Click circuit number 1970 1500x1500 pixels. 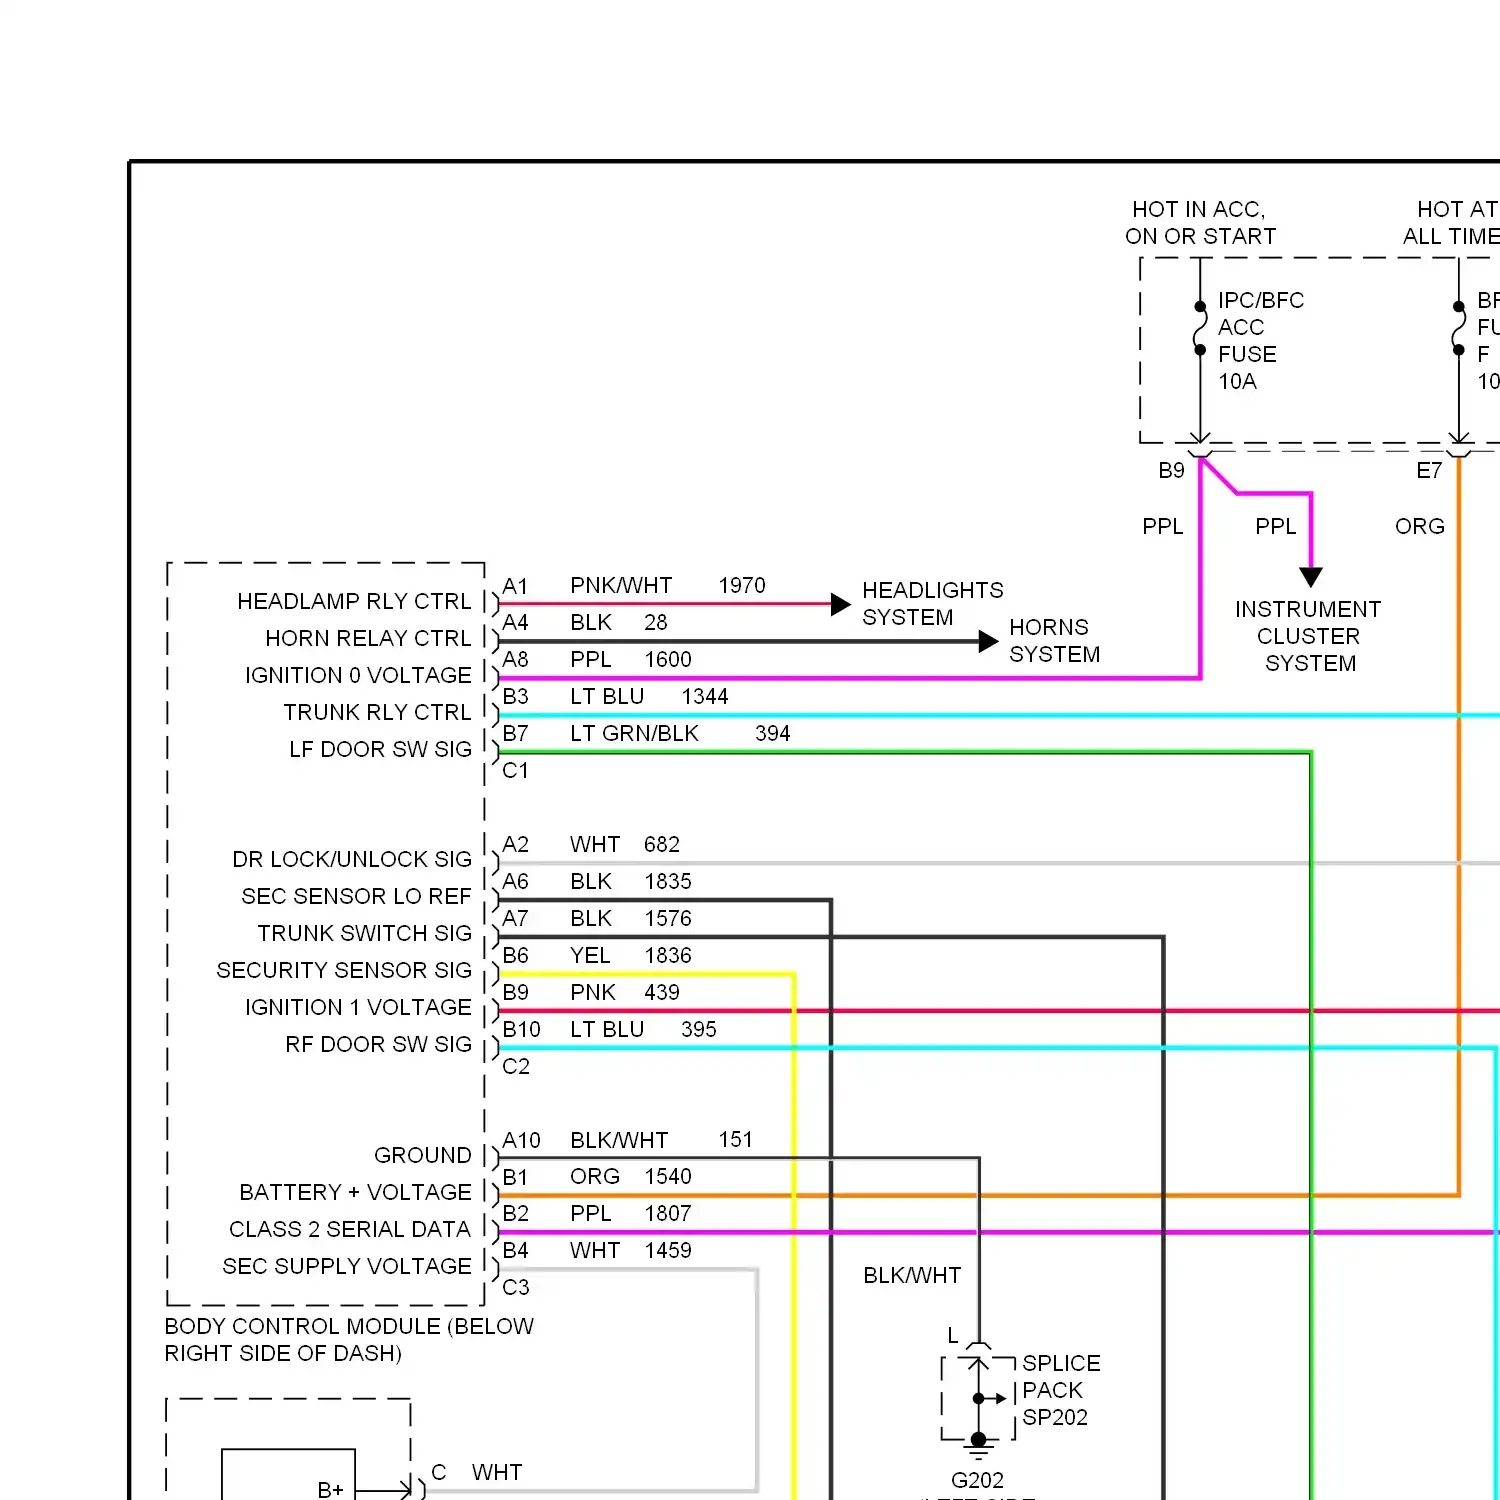coord(742,585)
